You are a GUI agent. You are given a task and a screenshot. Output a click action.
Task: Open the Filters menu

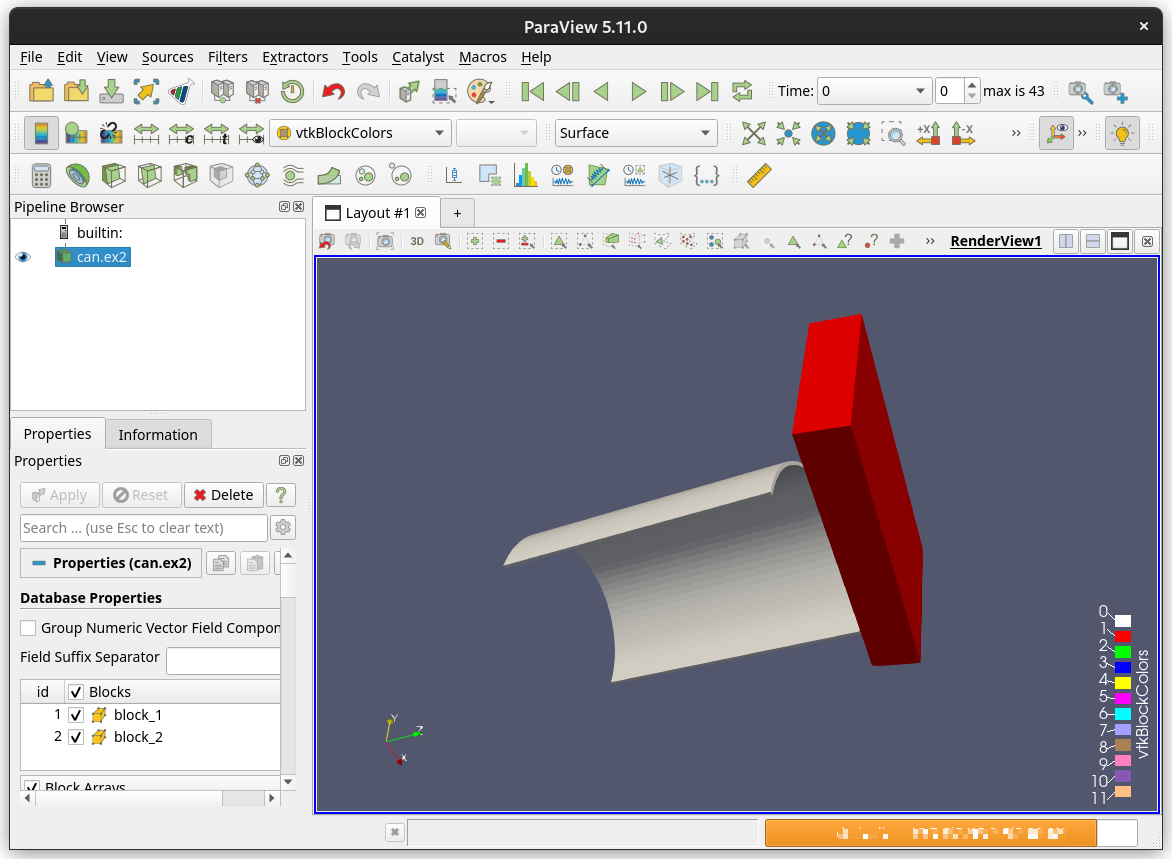227,57
